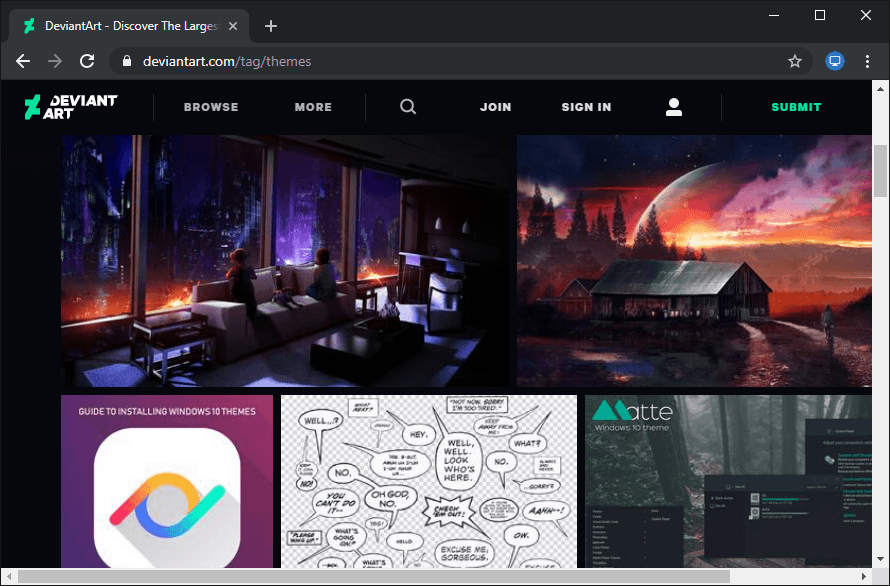Viewport: 890px width, 586px height.
Task: Open the BROWSE menu
Action: point(211,107)
